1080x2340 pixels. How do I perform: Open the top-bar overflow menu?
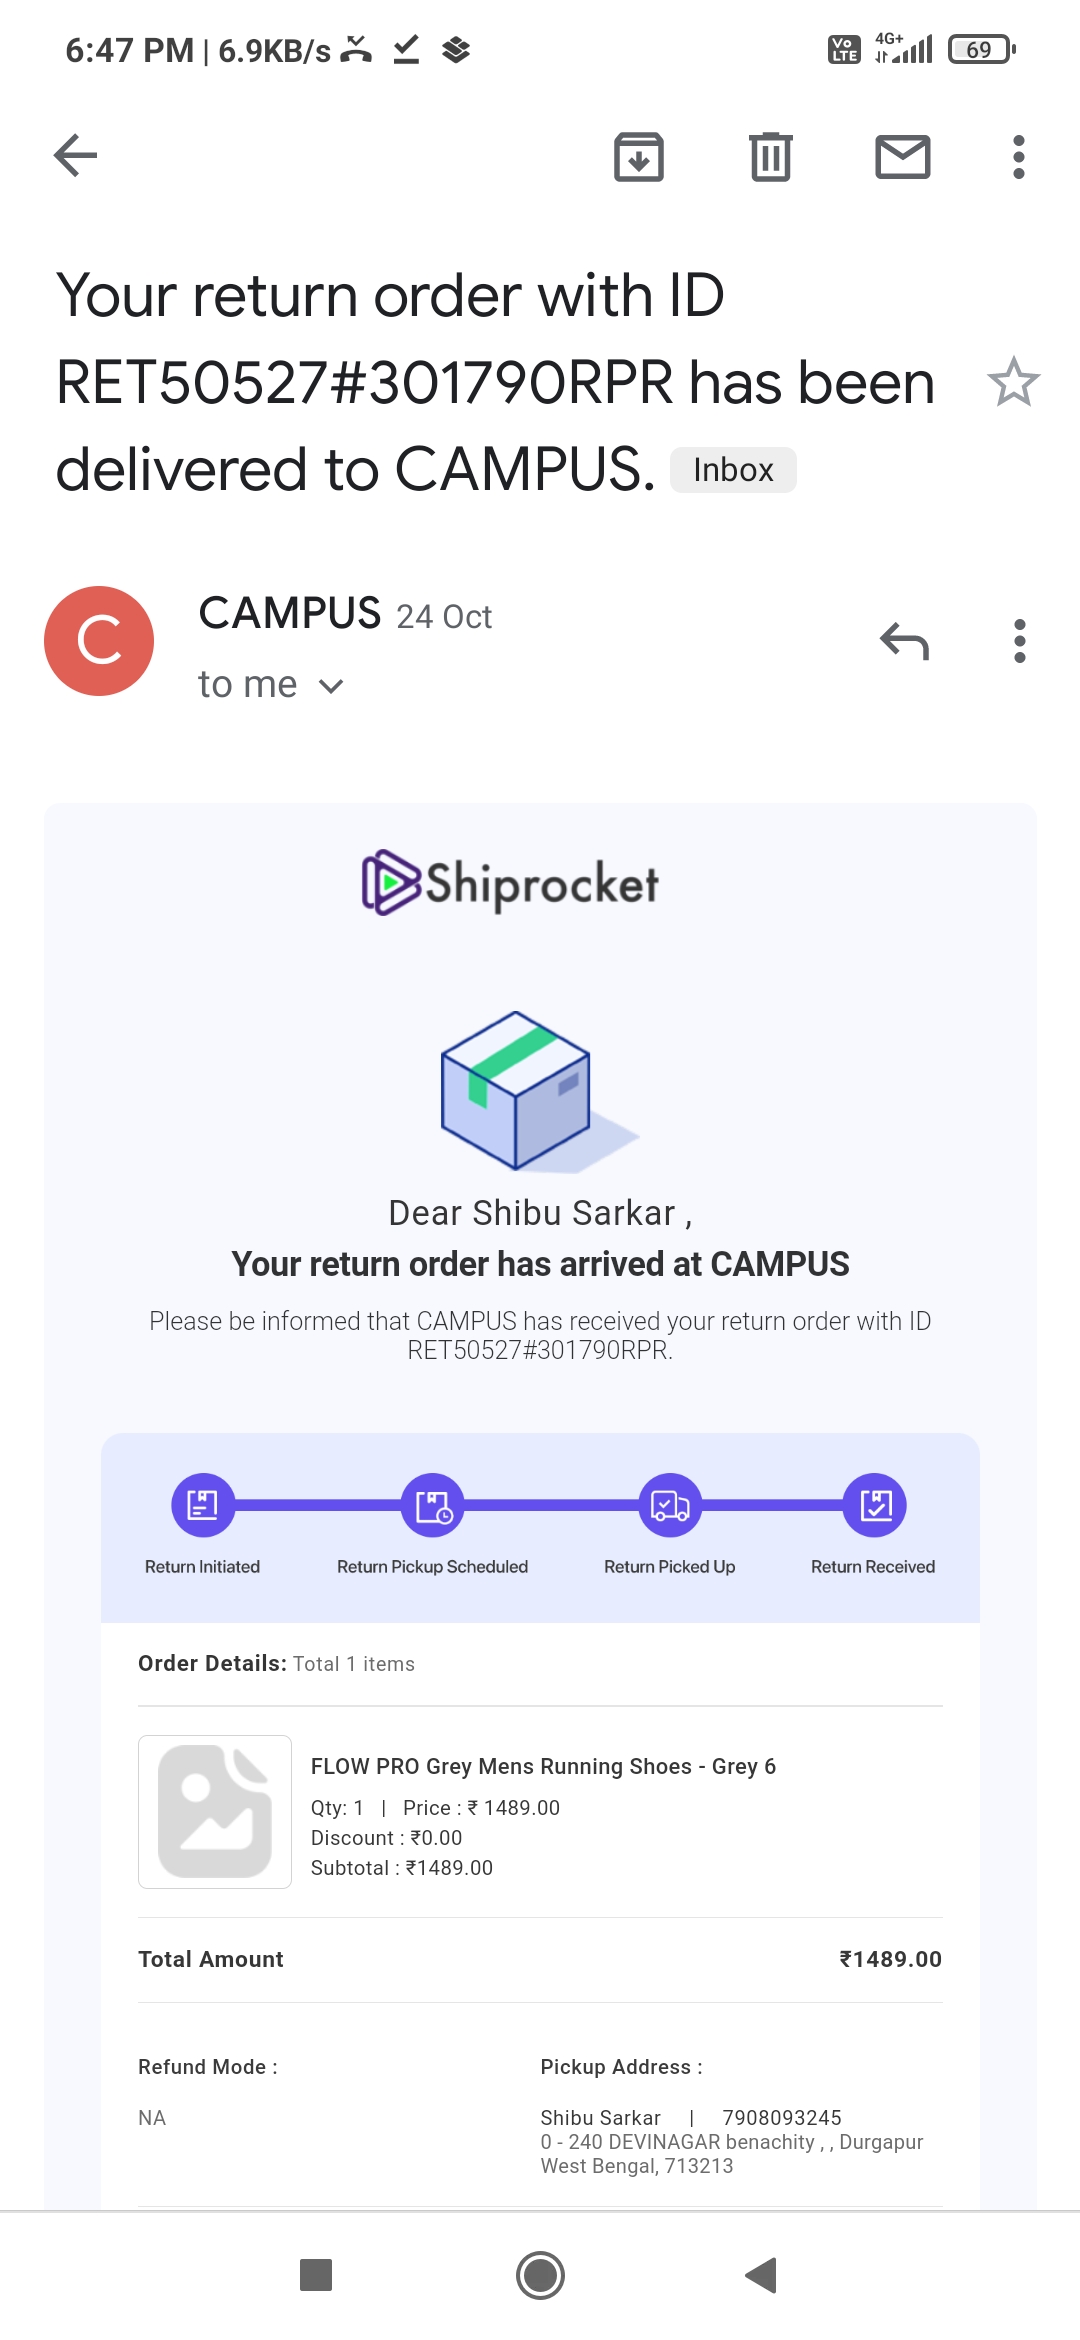coord(1018,157)
